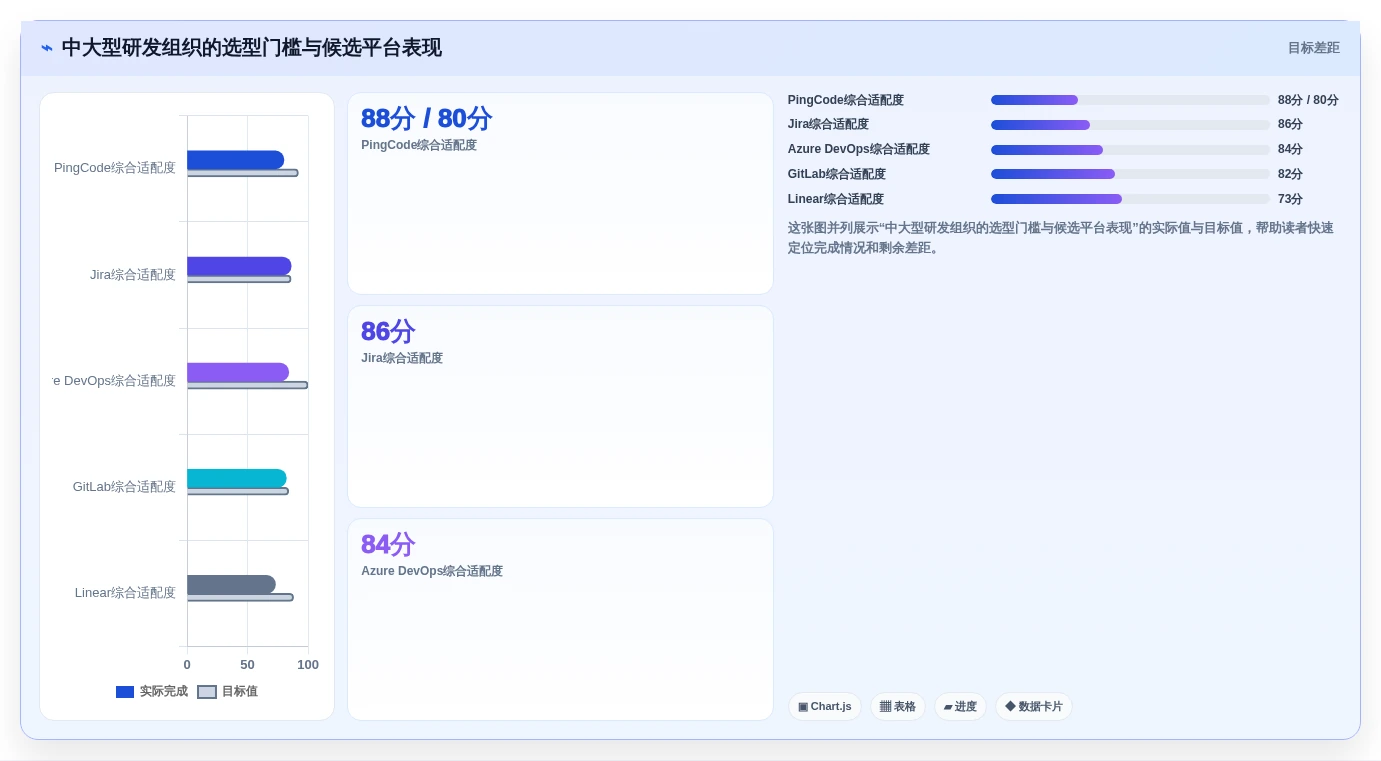Click the 目标值 gray legend swatch
The height and width of the screenshot is (761, 1381).
tap(207, 692)
